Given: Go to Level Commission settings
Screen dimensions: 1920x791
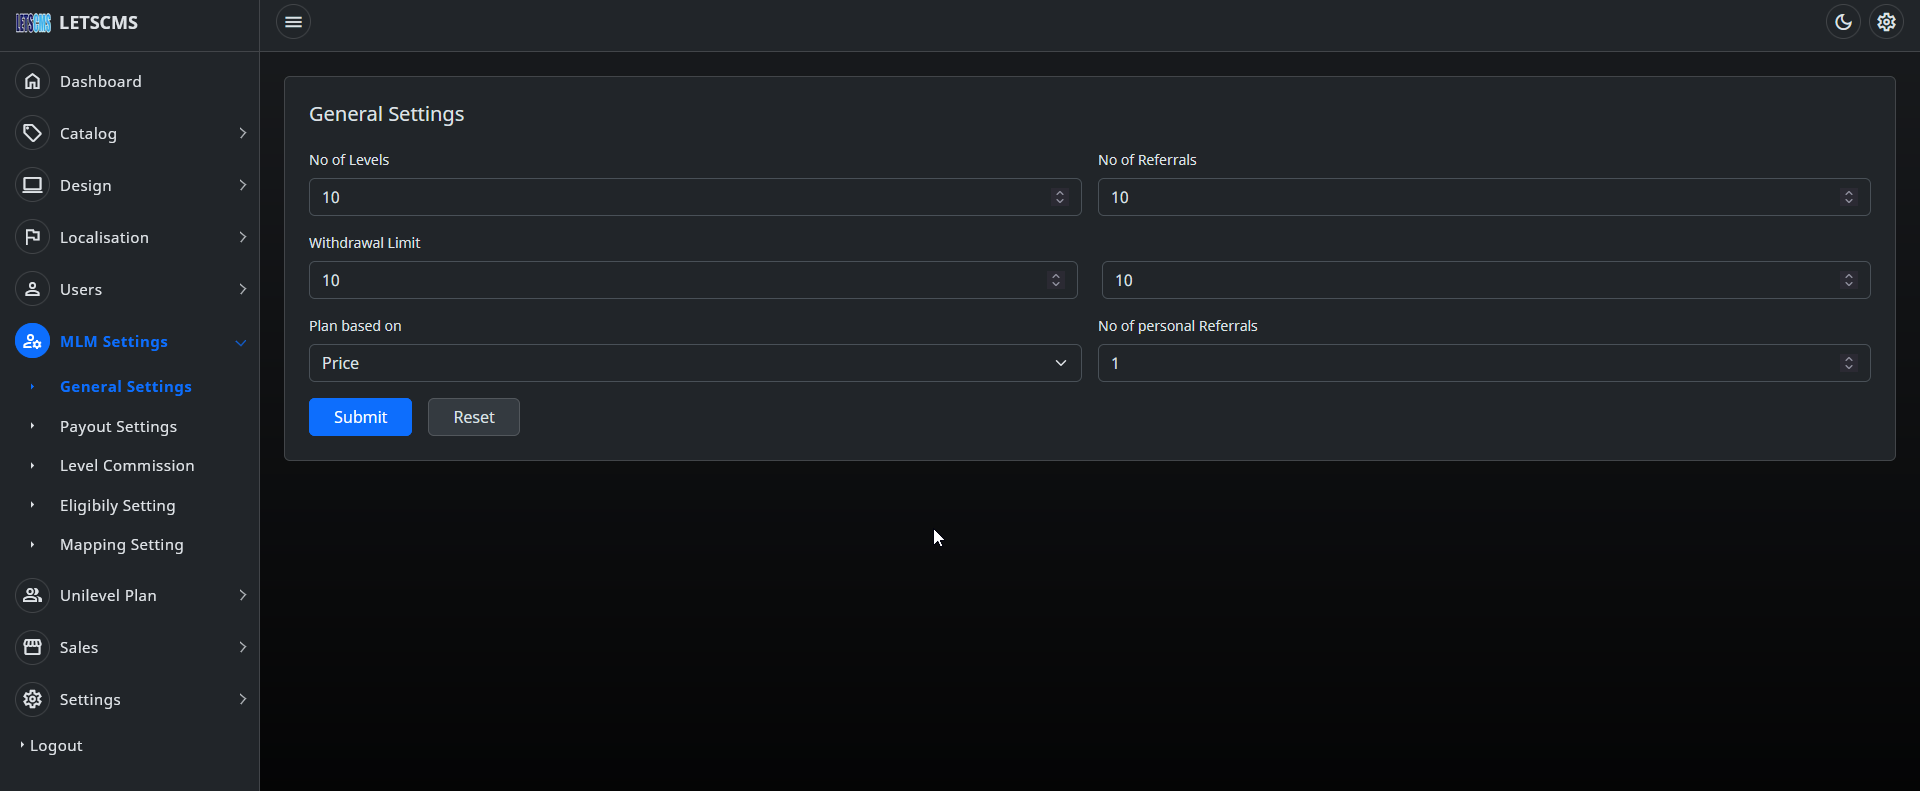Looking at the screenshot, I should point(127,466).
